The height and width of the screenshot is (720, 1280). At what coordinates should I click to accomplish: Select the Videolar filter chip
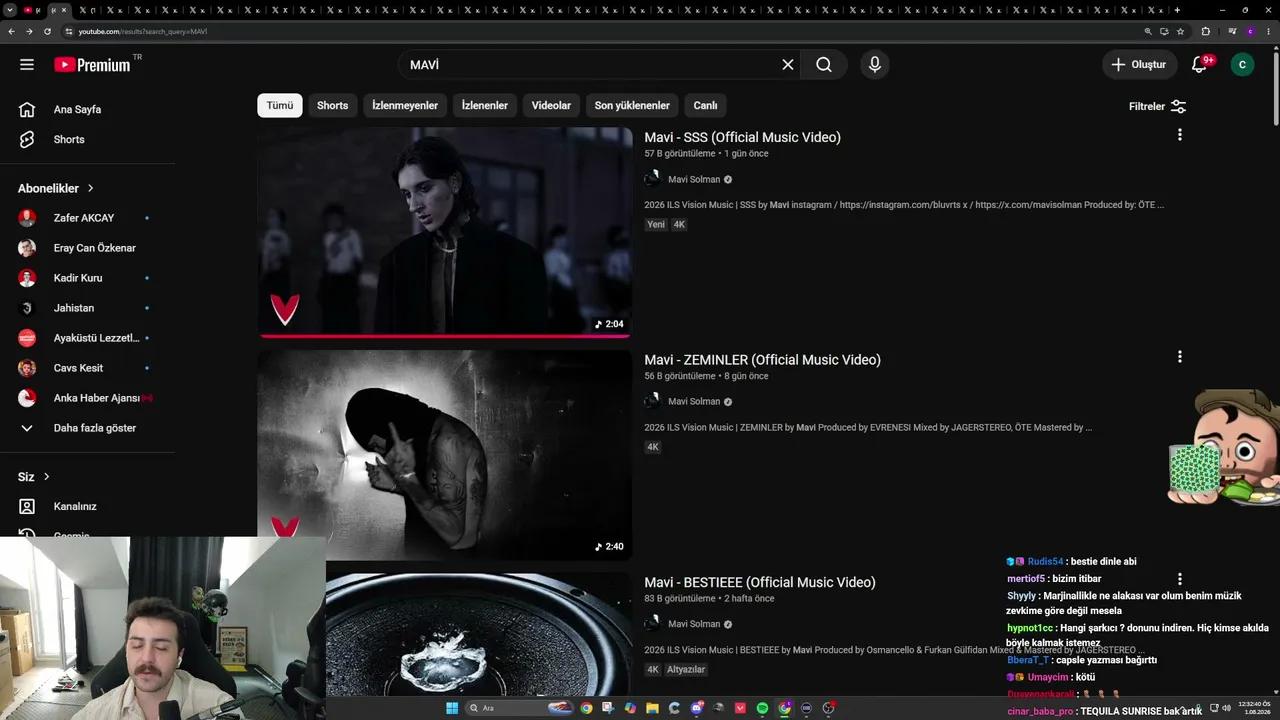(x=551, y=105)
